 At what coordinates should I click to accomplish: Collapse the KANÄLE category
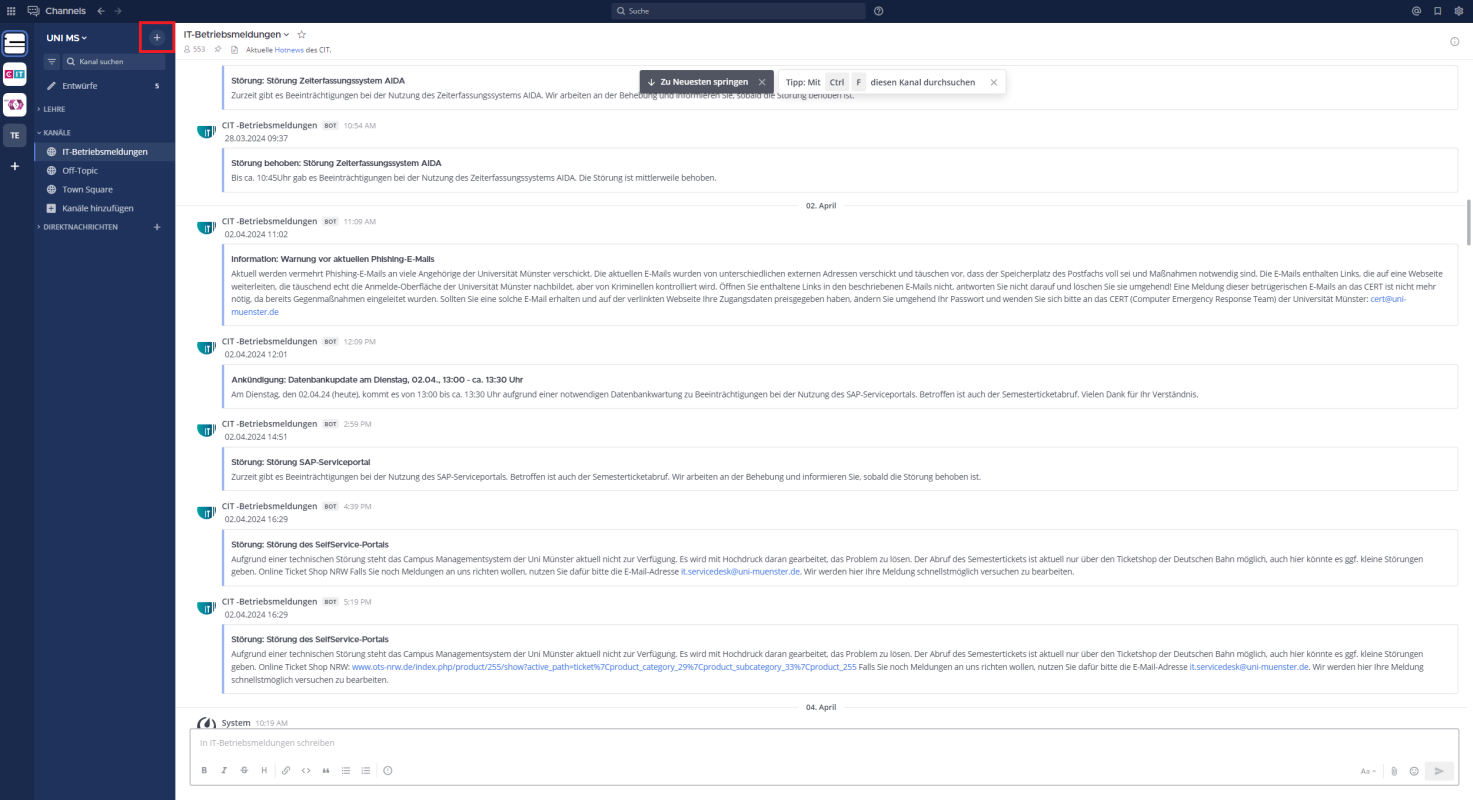(x=54, y=132)
